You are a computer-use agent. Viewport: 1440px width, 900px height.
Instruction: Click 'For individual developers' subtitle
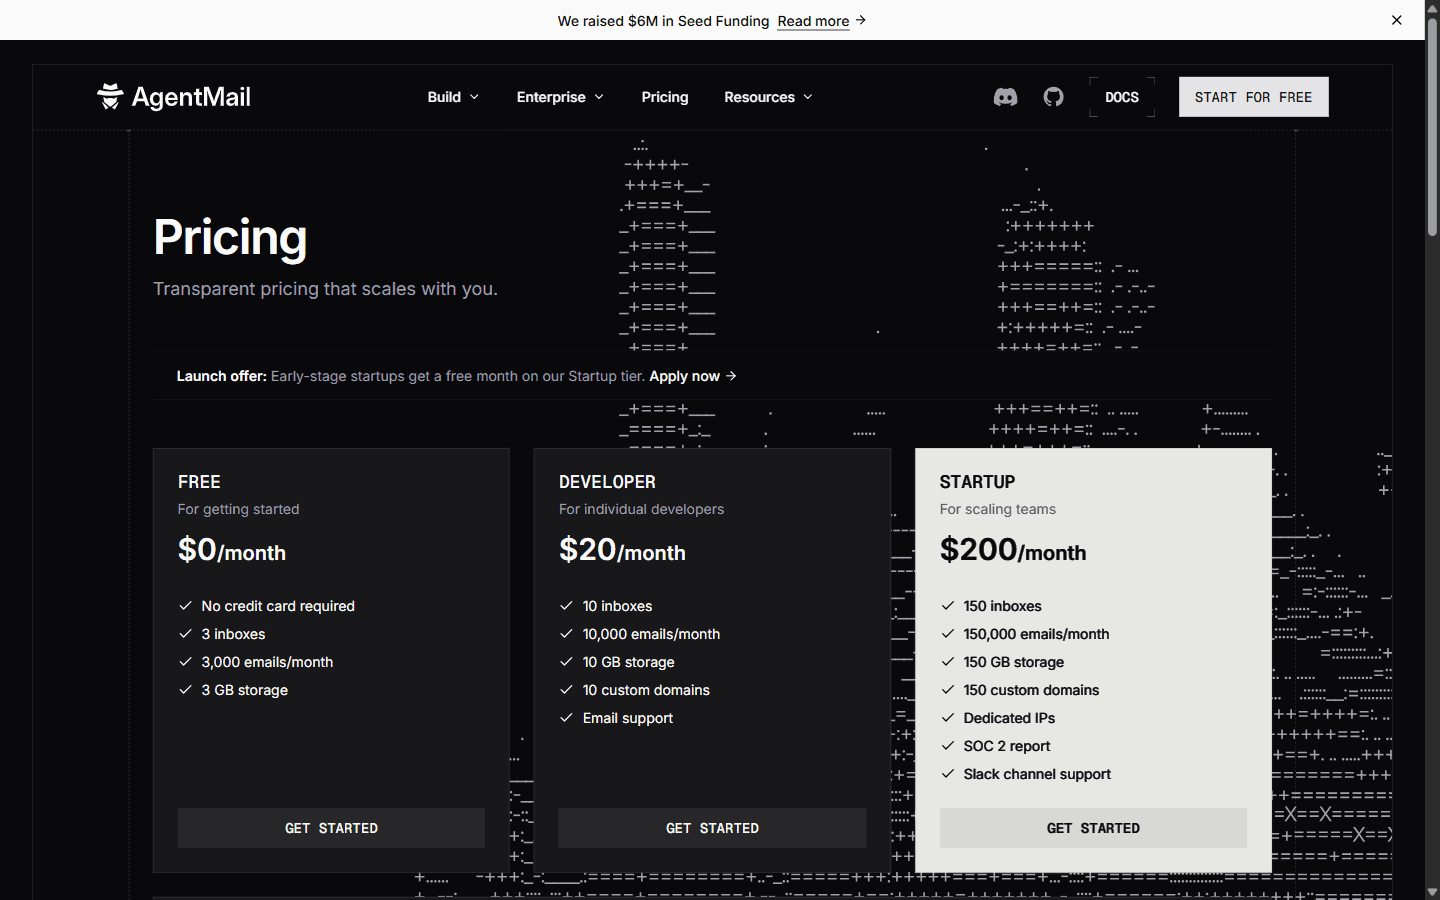click(x=641, y=509)
